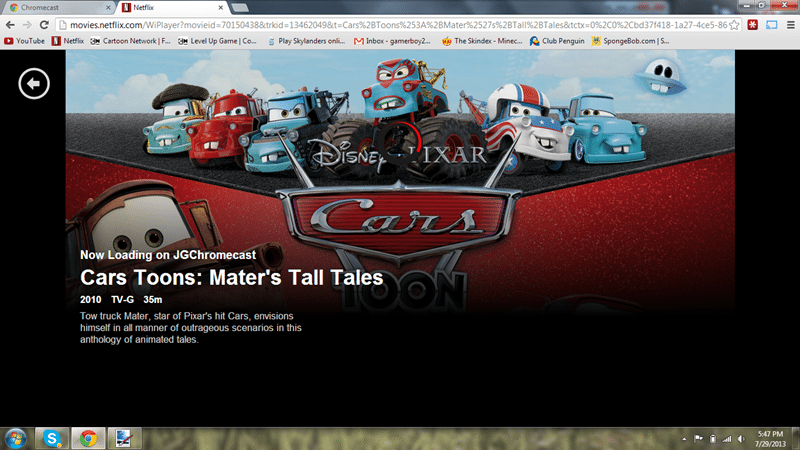
Task: Close the Chromecast tab
Action: click(x=108, y=8)
